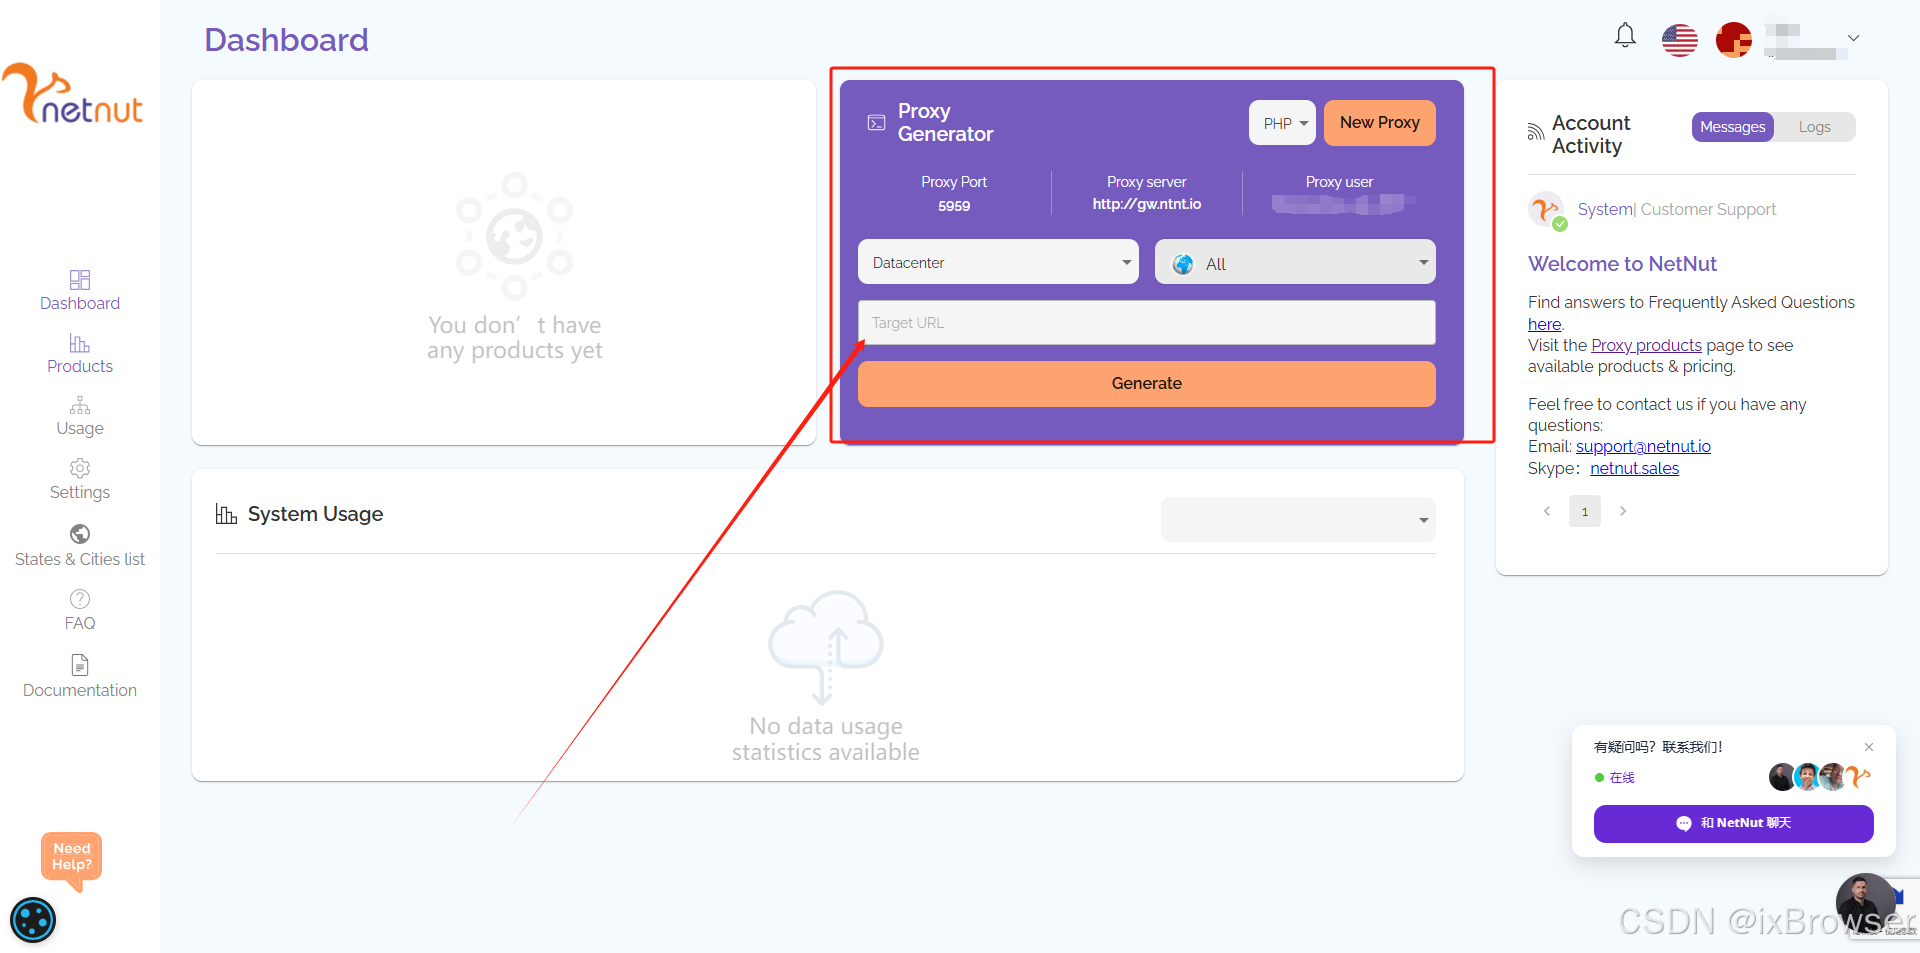Click the Account Activity feed icon
The height and width of the screenshot is (953, 1920).
[1536, 132]
